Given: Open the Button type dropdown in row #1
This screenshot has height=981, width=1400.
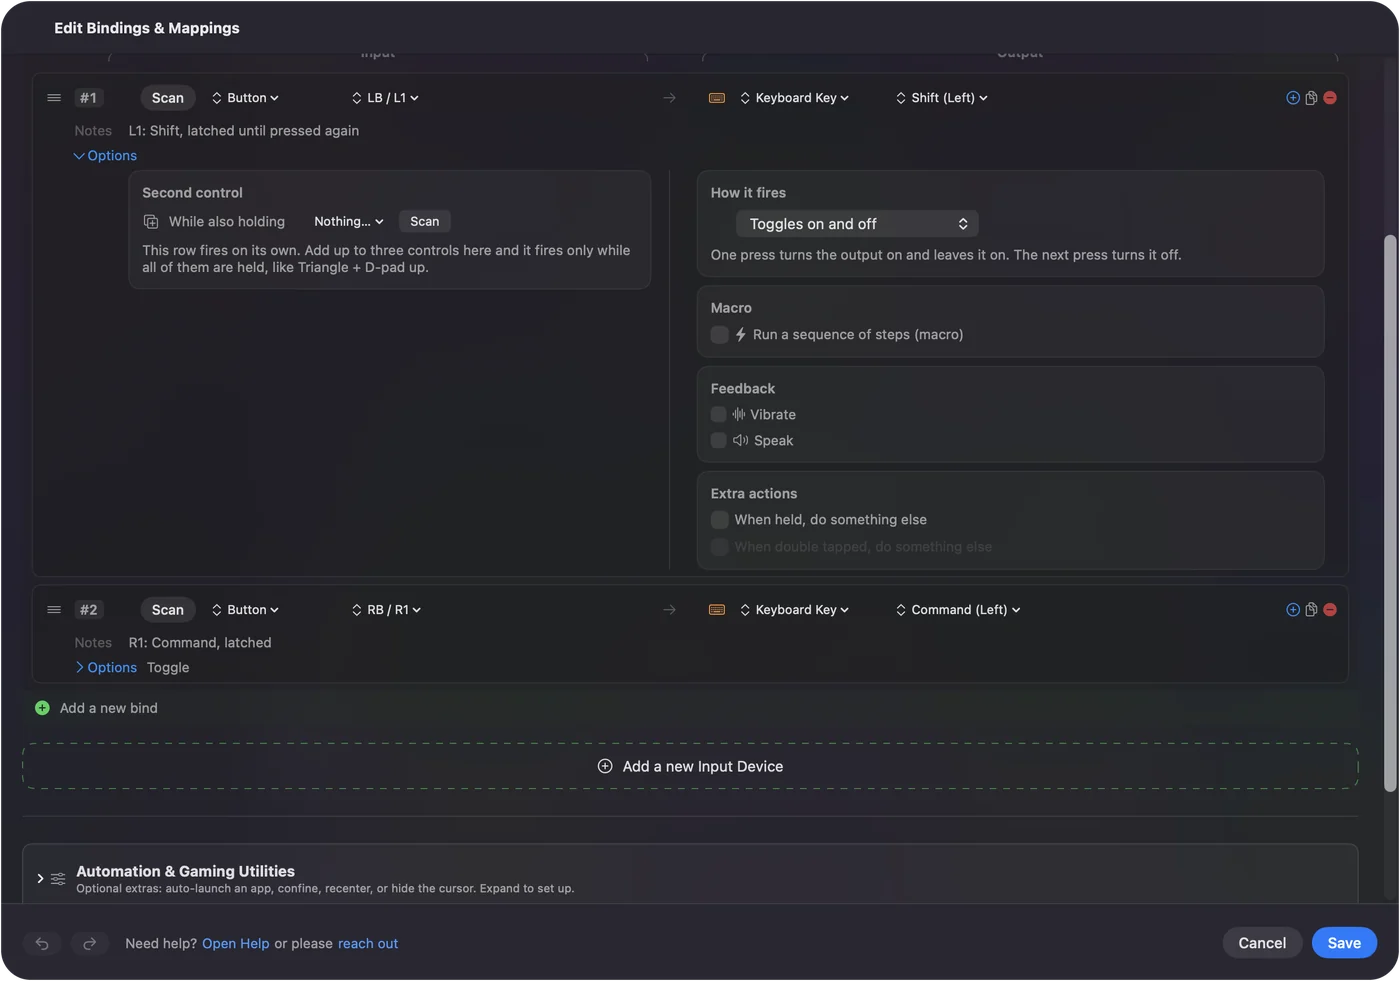Looking at the screenshot, I should tap(245, 98).
